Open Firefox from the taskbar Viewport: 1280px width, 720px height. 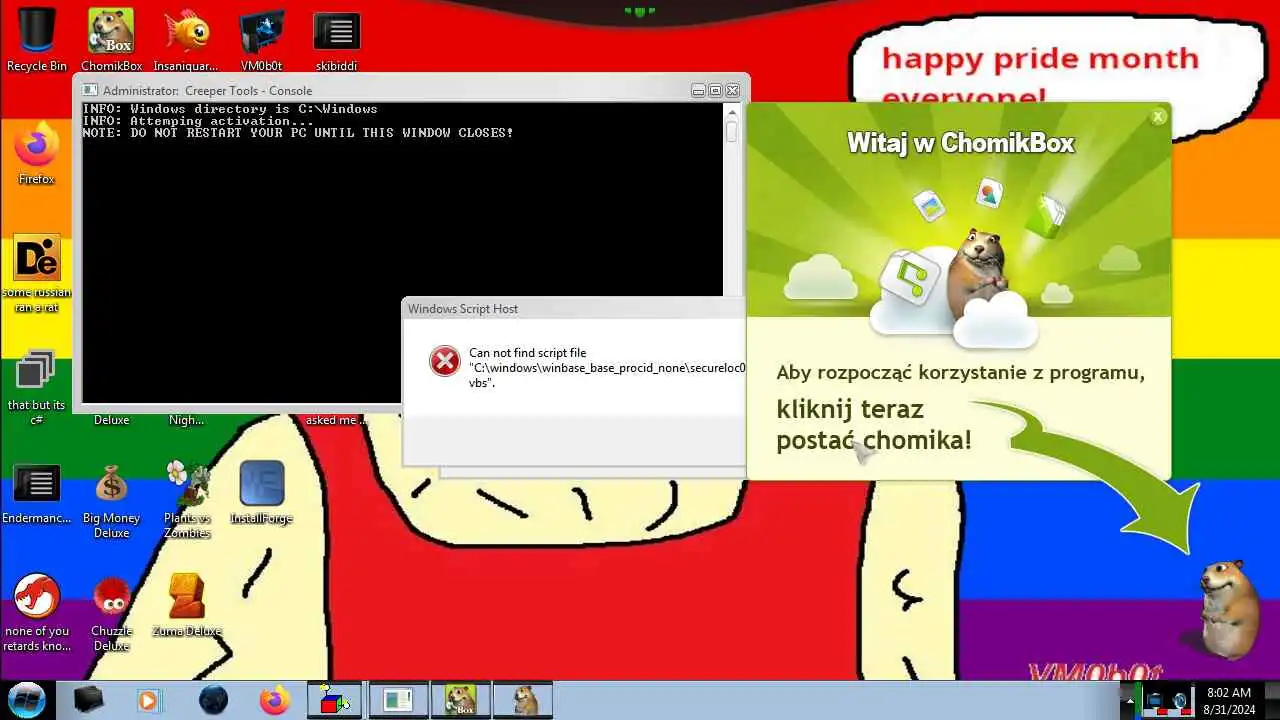274,700
